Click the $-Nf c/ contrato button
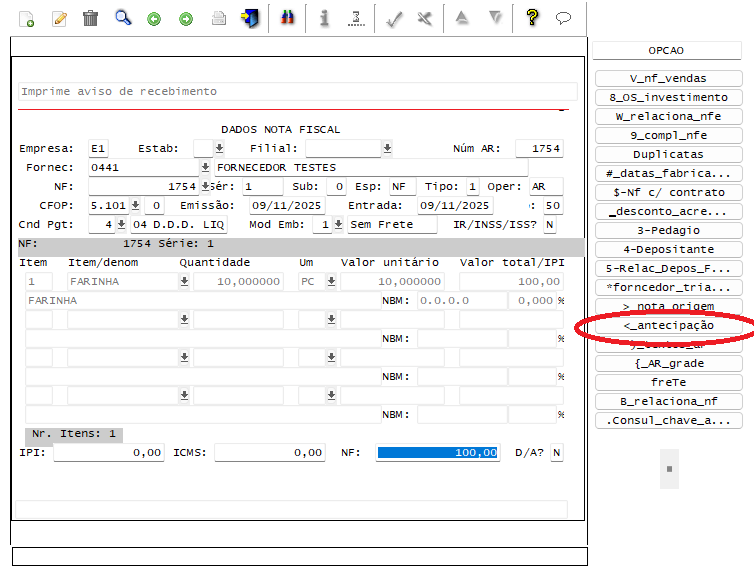The image size is (754, 568). tap(668, 192)
